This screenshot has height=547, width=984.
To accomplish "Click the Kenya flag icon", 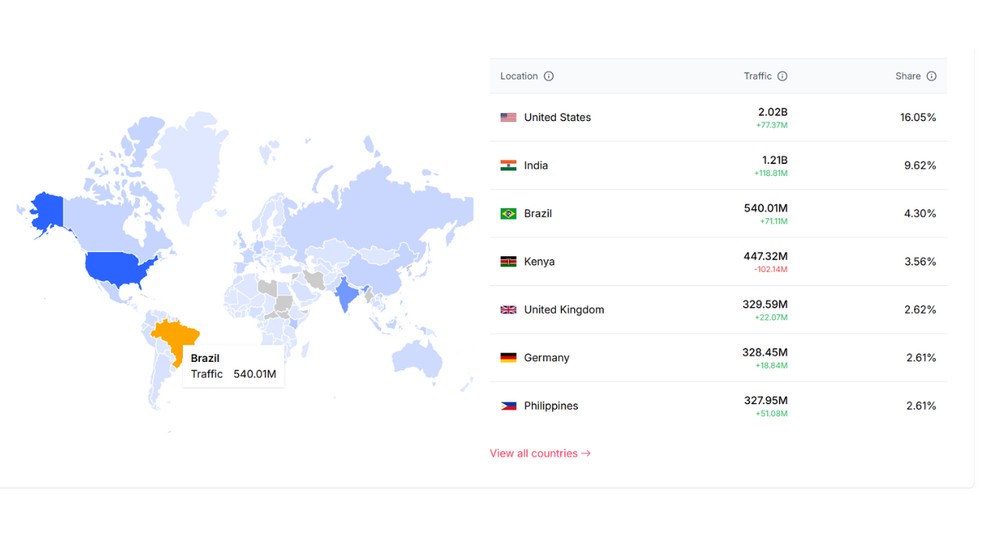I will click(x=508, y=262).
